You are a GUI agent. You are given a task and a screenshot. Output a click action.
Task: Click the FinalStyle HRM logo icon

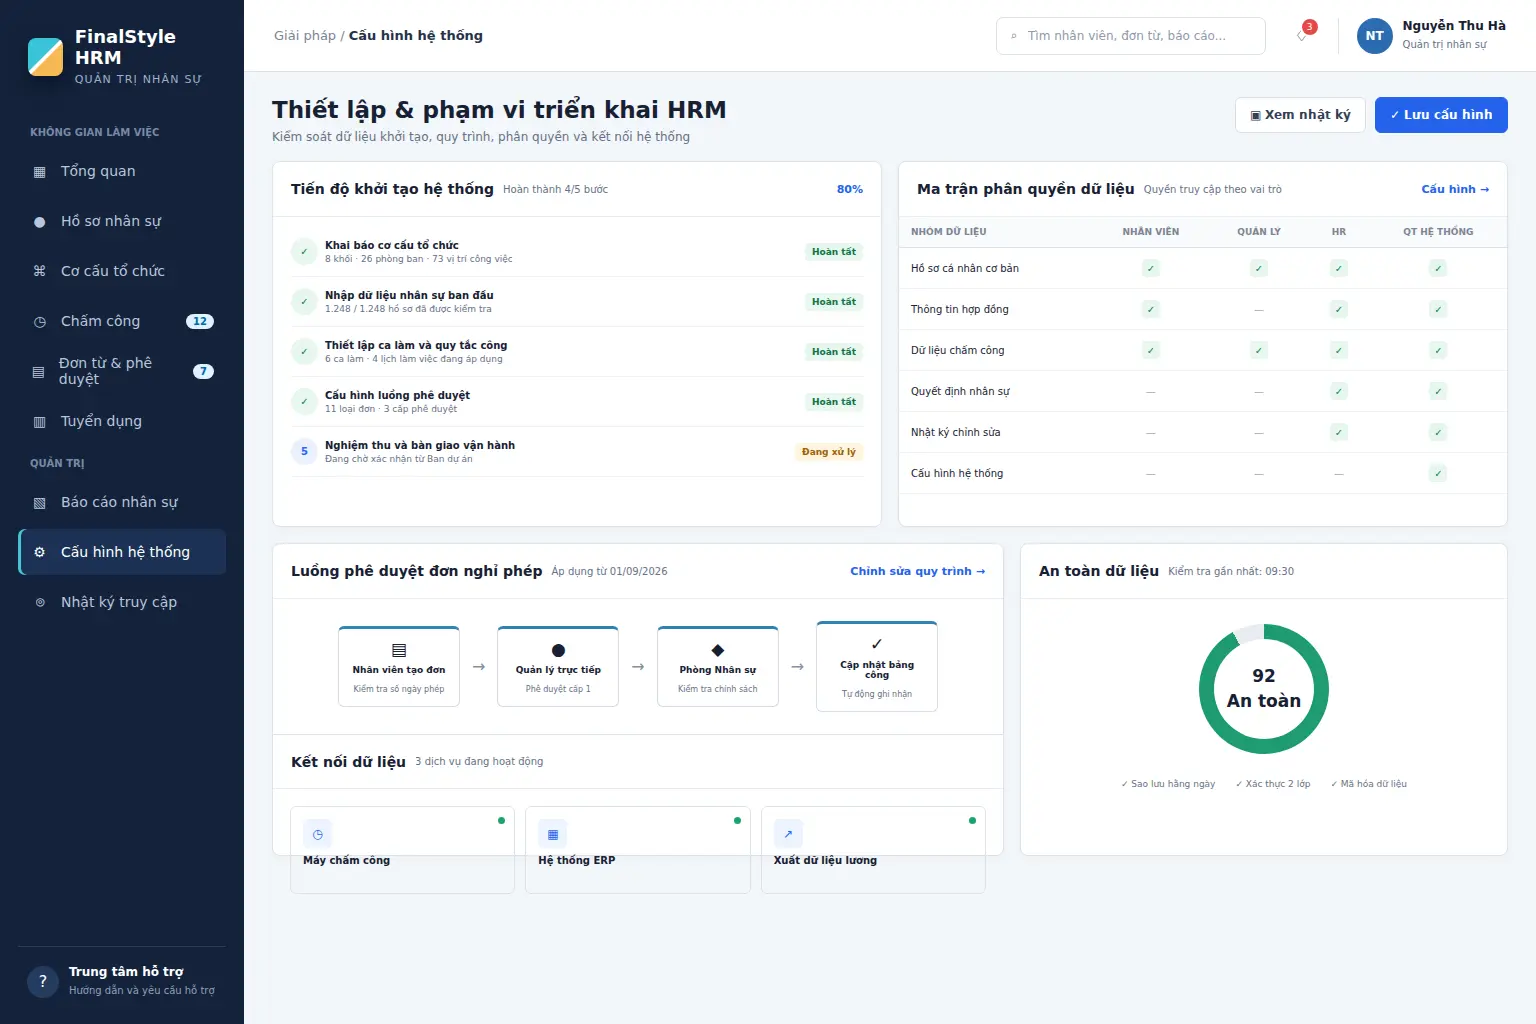tap(45, 57)
